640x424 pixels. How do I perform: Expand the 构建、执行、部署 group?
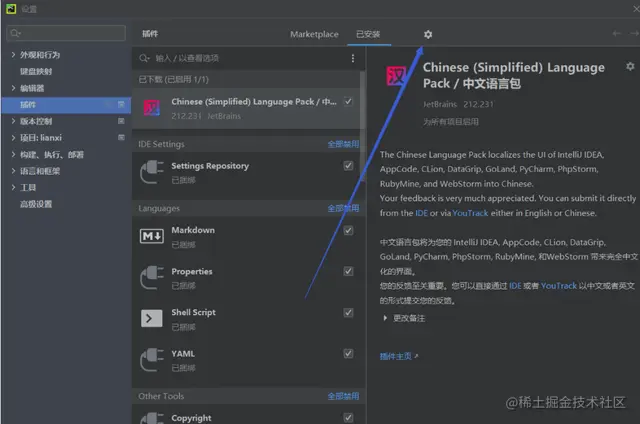(13, 154)
